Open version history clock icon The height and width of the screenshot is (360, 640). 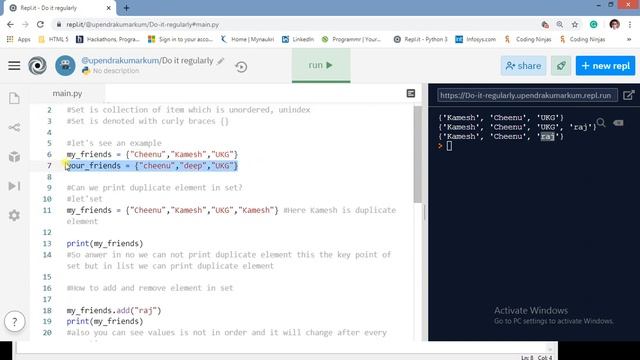(241, 67)
